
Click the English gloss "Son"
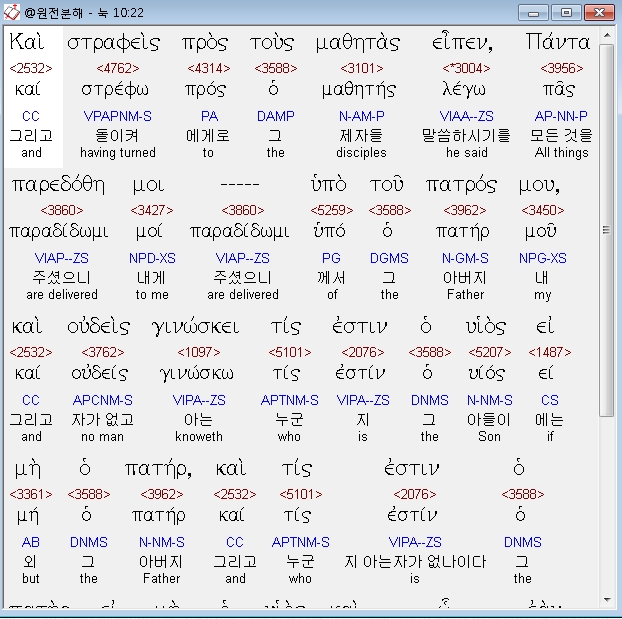490,436
